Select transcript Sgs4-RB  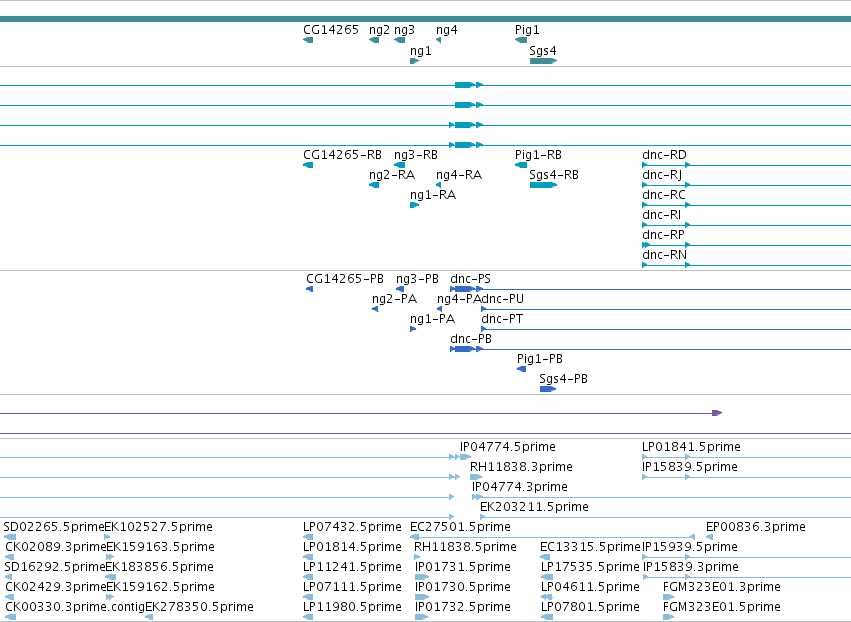point(554,175)
